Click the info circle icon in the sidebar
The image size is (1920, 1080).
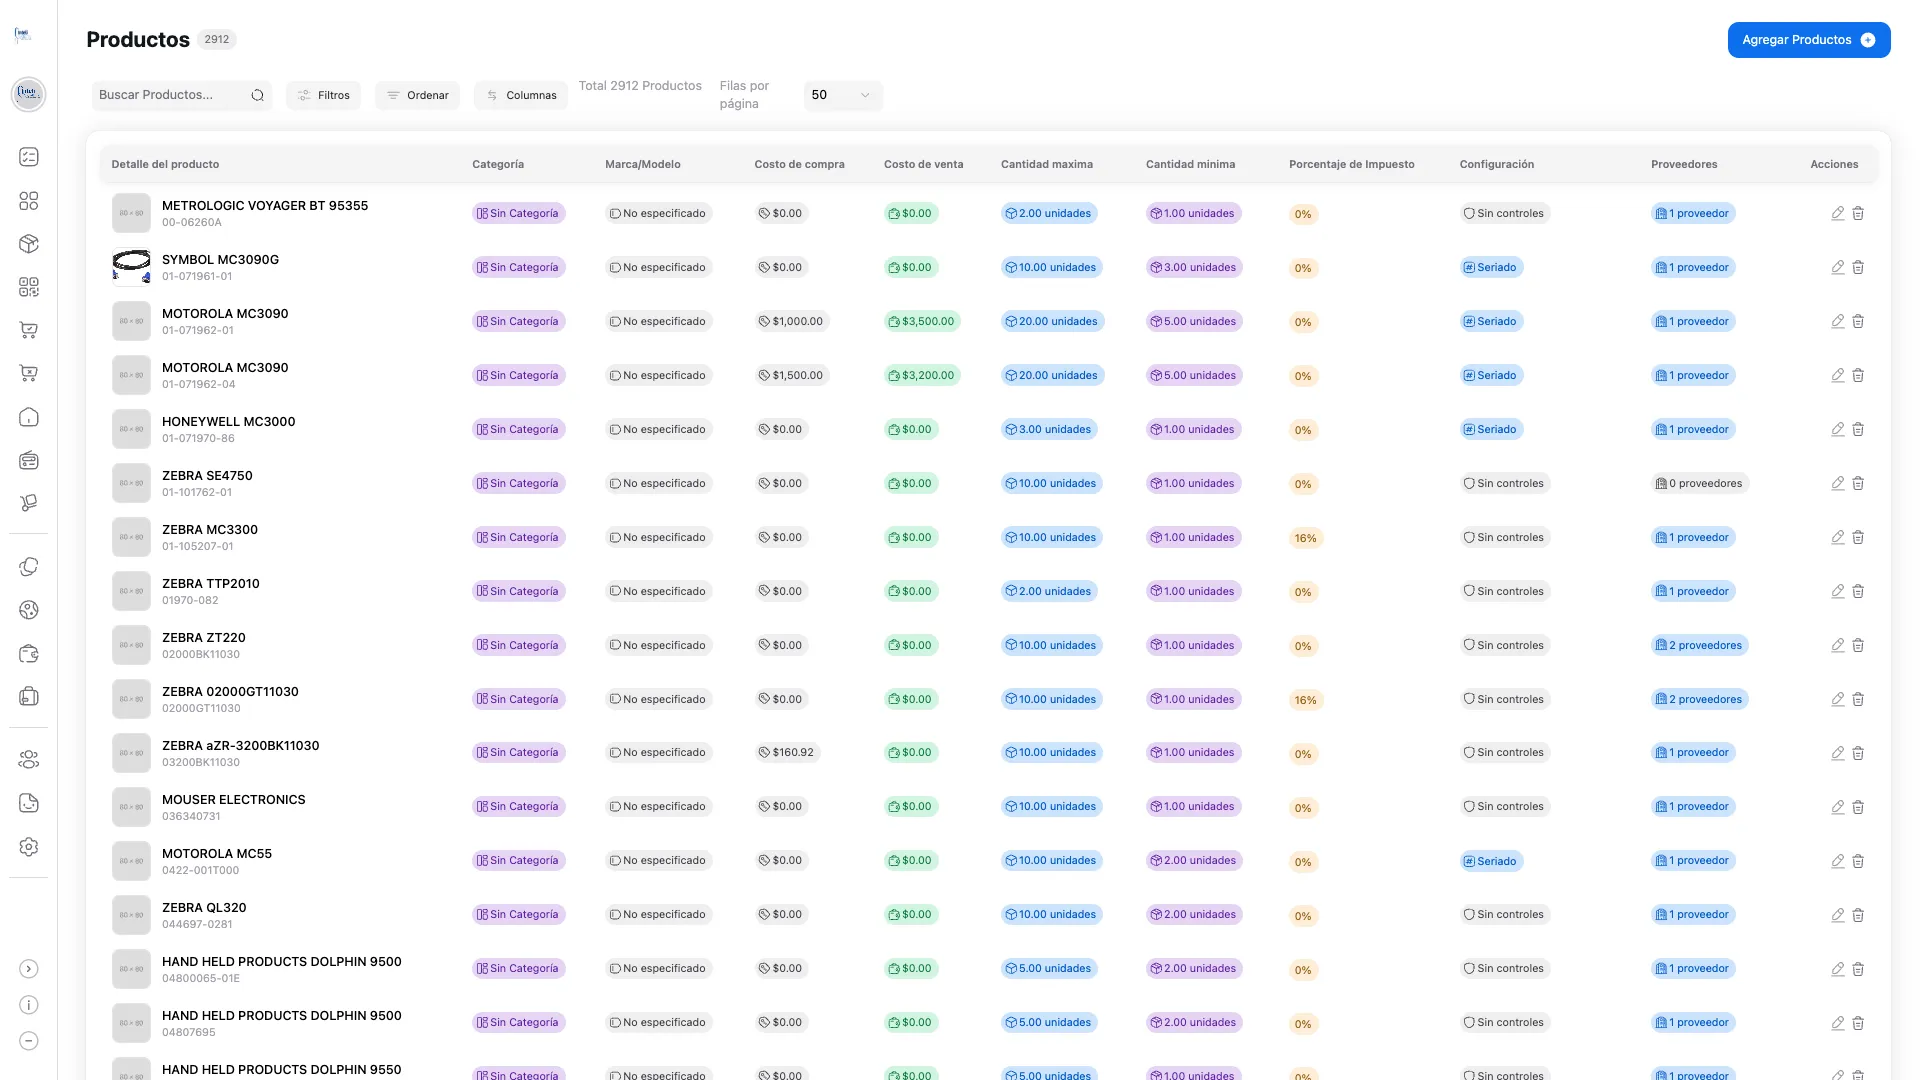pos(29,1005)
